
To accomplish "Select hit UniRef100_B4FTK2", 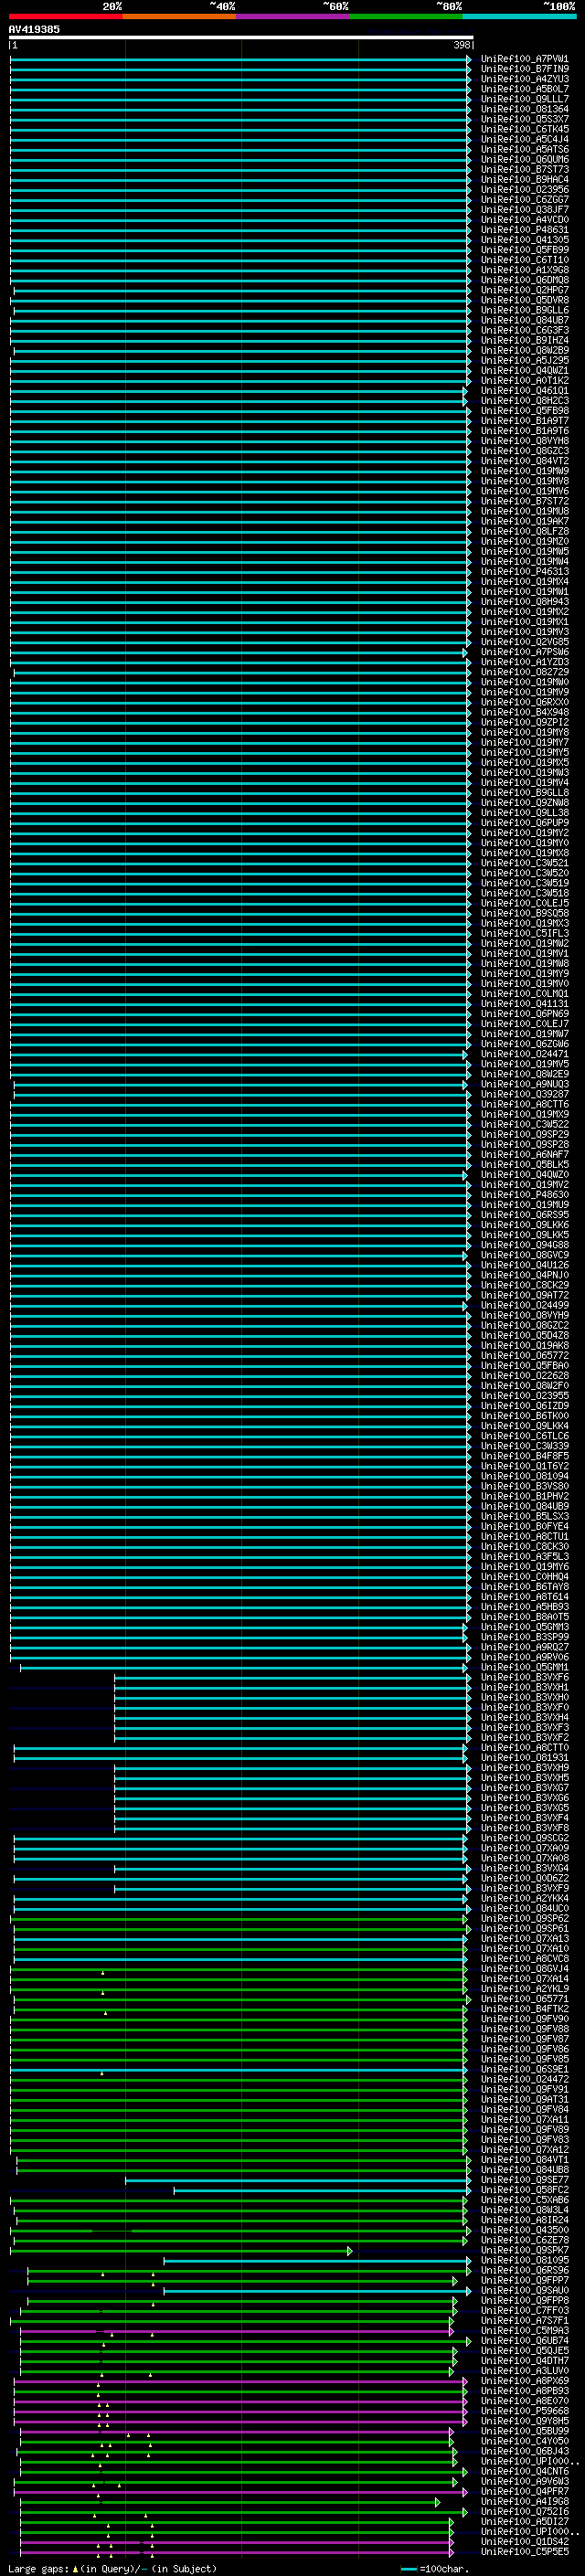I will (x=524, y=2008).
